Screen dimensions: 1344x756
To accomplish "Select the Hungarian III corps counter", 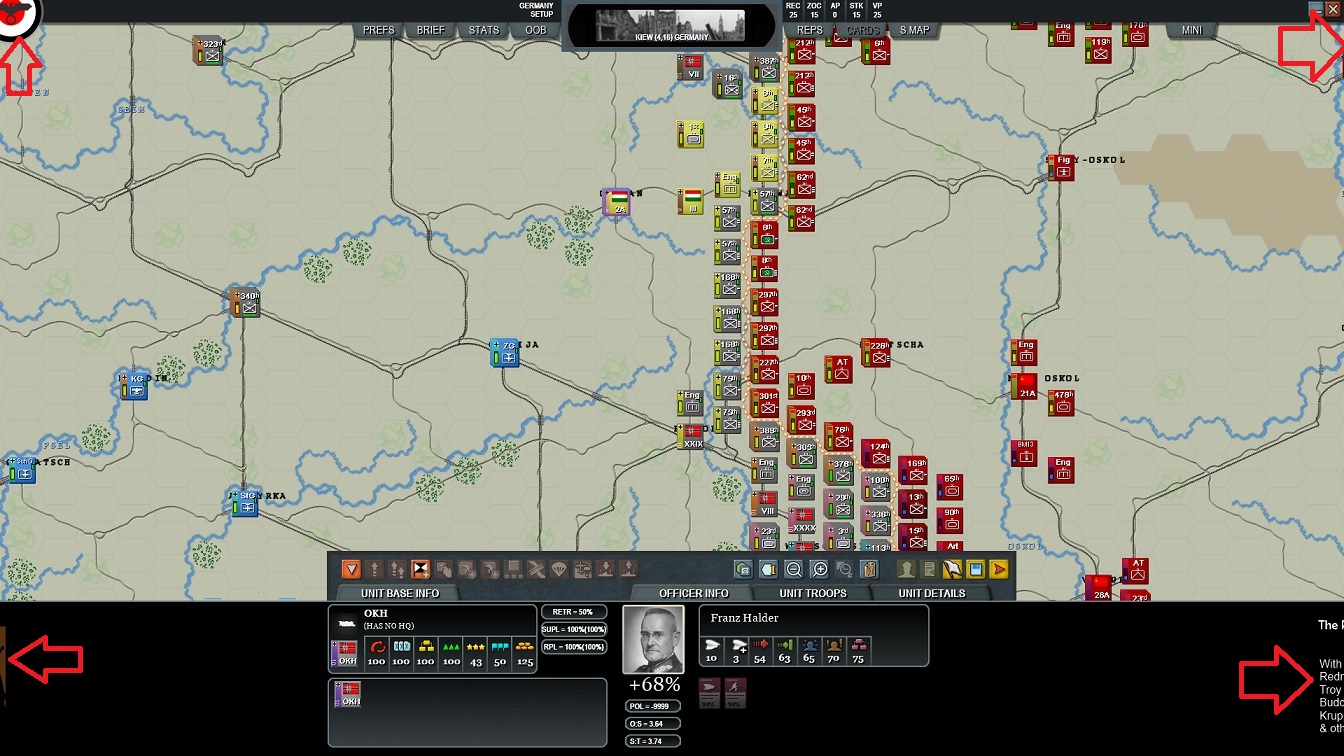I will 690,200.
